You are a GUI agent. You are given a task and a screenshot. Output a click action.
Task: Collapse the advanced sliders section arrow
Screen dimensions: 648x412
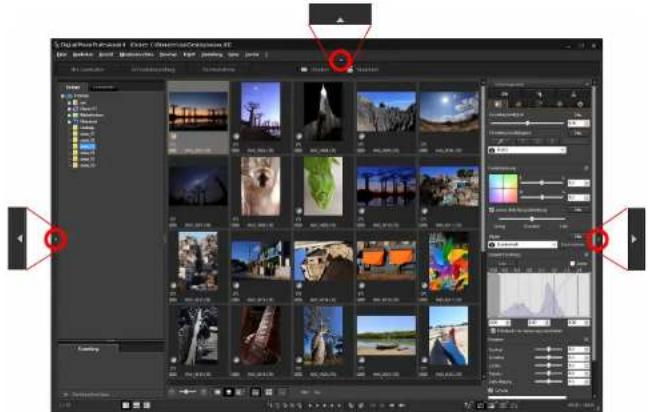pos(586,340)
